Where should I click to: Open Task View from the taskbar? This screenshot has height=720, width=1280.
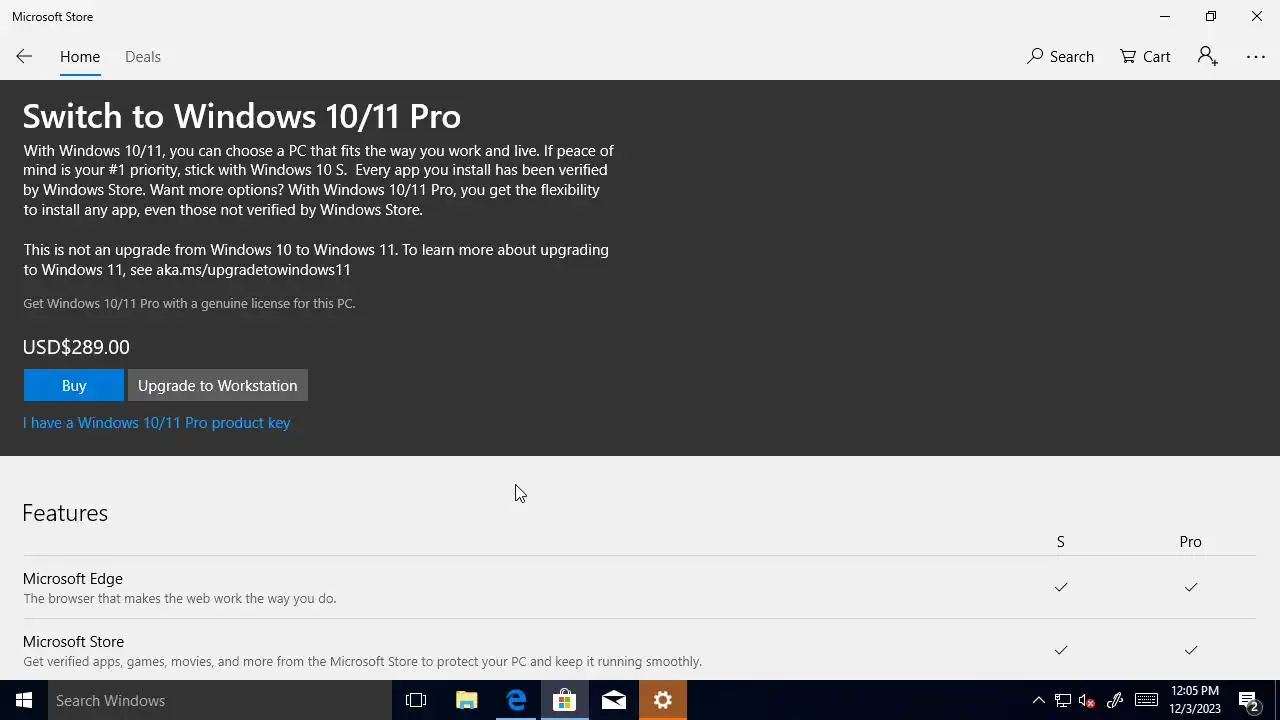click(x=416, y=700)
